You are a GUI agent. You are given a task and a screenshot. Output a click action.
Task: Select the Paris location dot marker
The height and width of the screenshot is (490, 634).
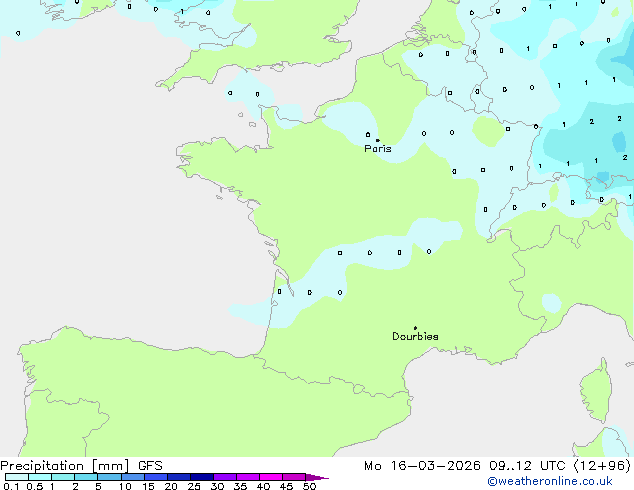[x=378, y=140]
